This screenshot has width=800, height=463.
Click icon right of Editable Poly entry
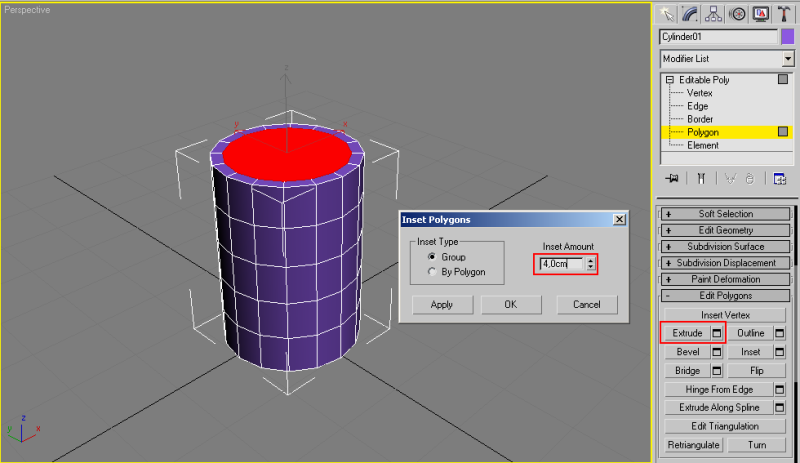coord(783,79)
